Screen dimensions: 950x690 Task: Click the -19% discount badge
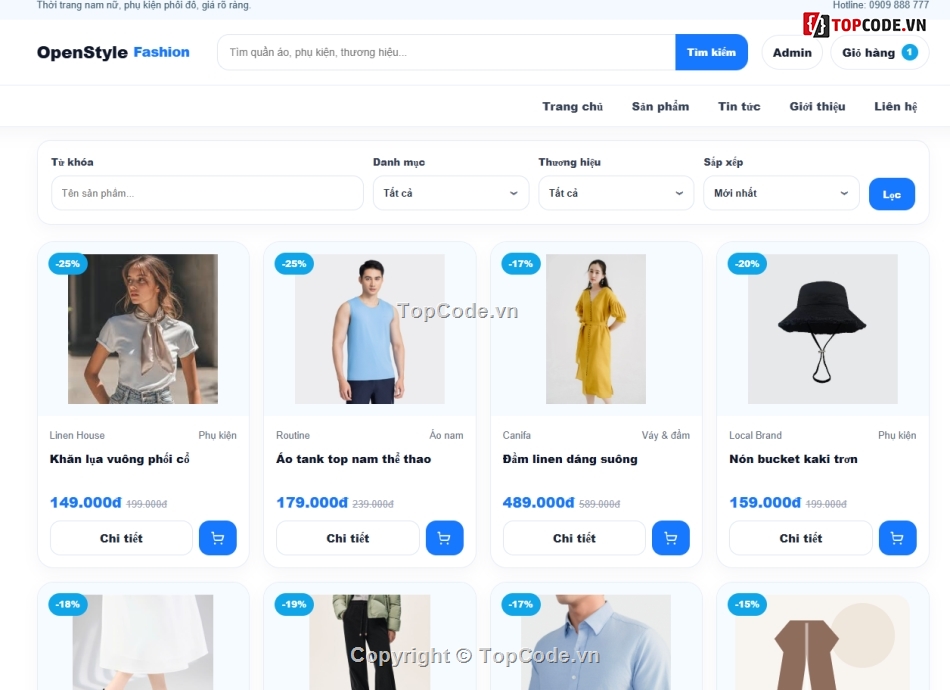(294, 604)
